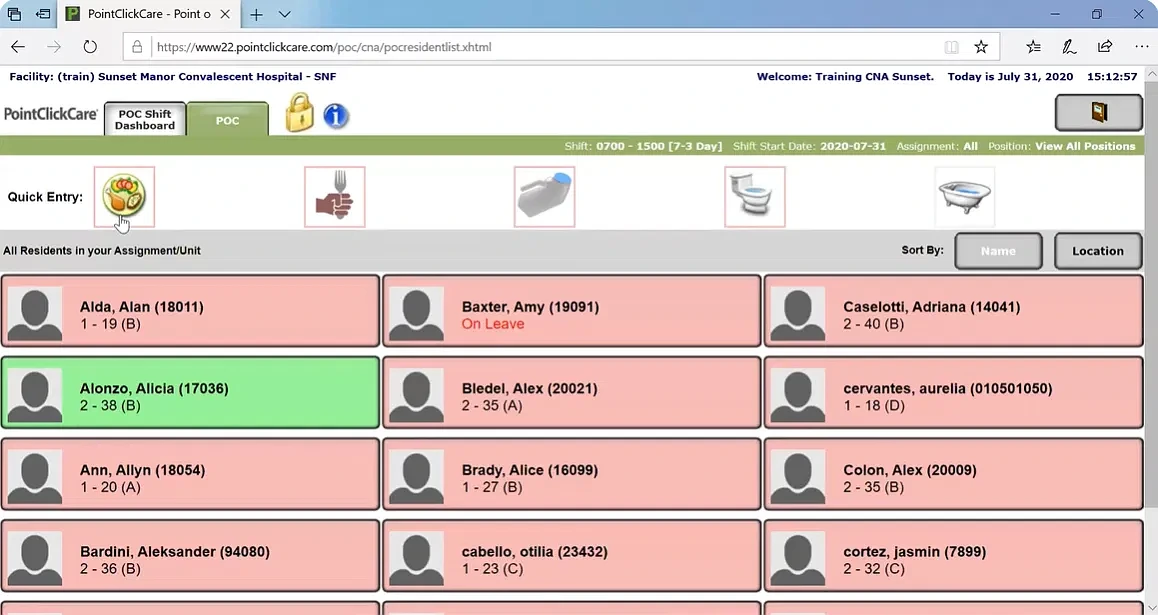
Task: Click Alda, Alan profile photo
Action: pos(35,314)
